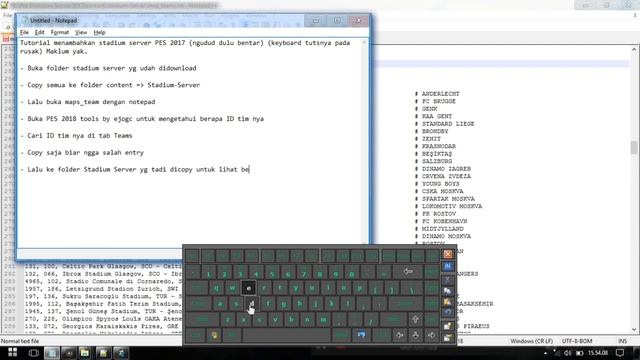
Task: Tap the highlighted e key on the on-screen keyboard
Action: (249, 288)
